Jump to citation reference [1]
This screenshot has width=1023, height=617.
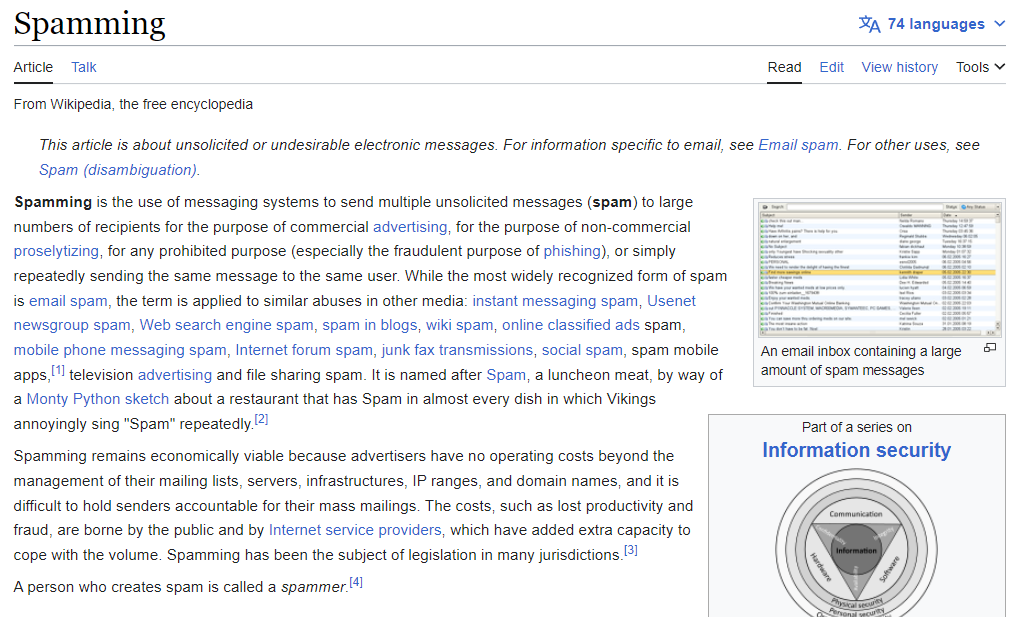(x=58, y=370)
